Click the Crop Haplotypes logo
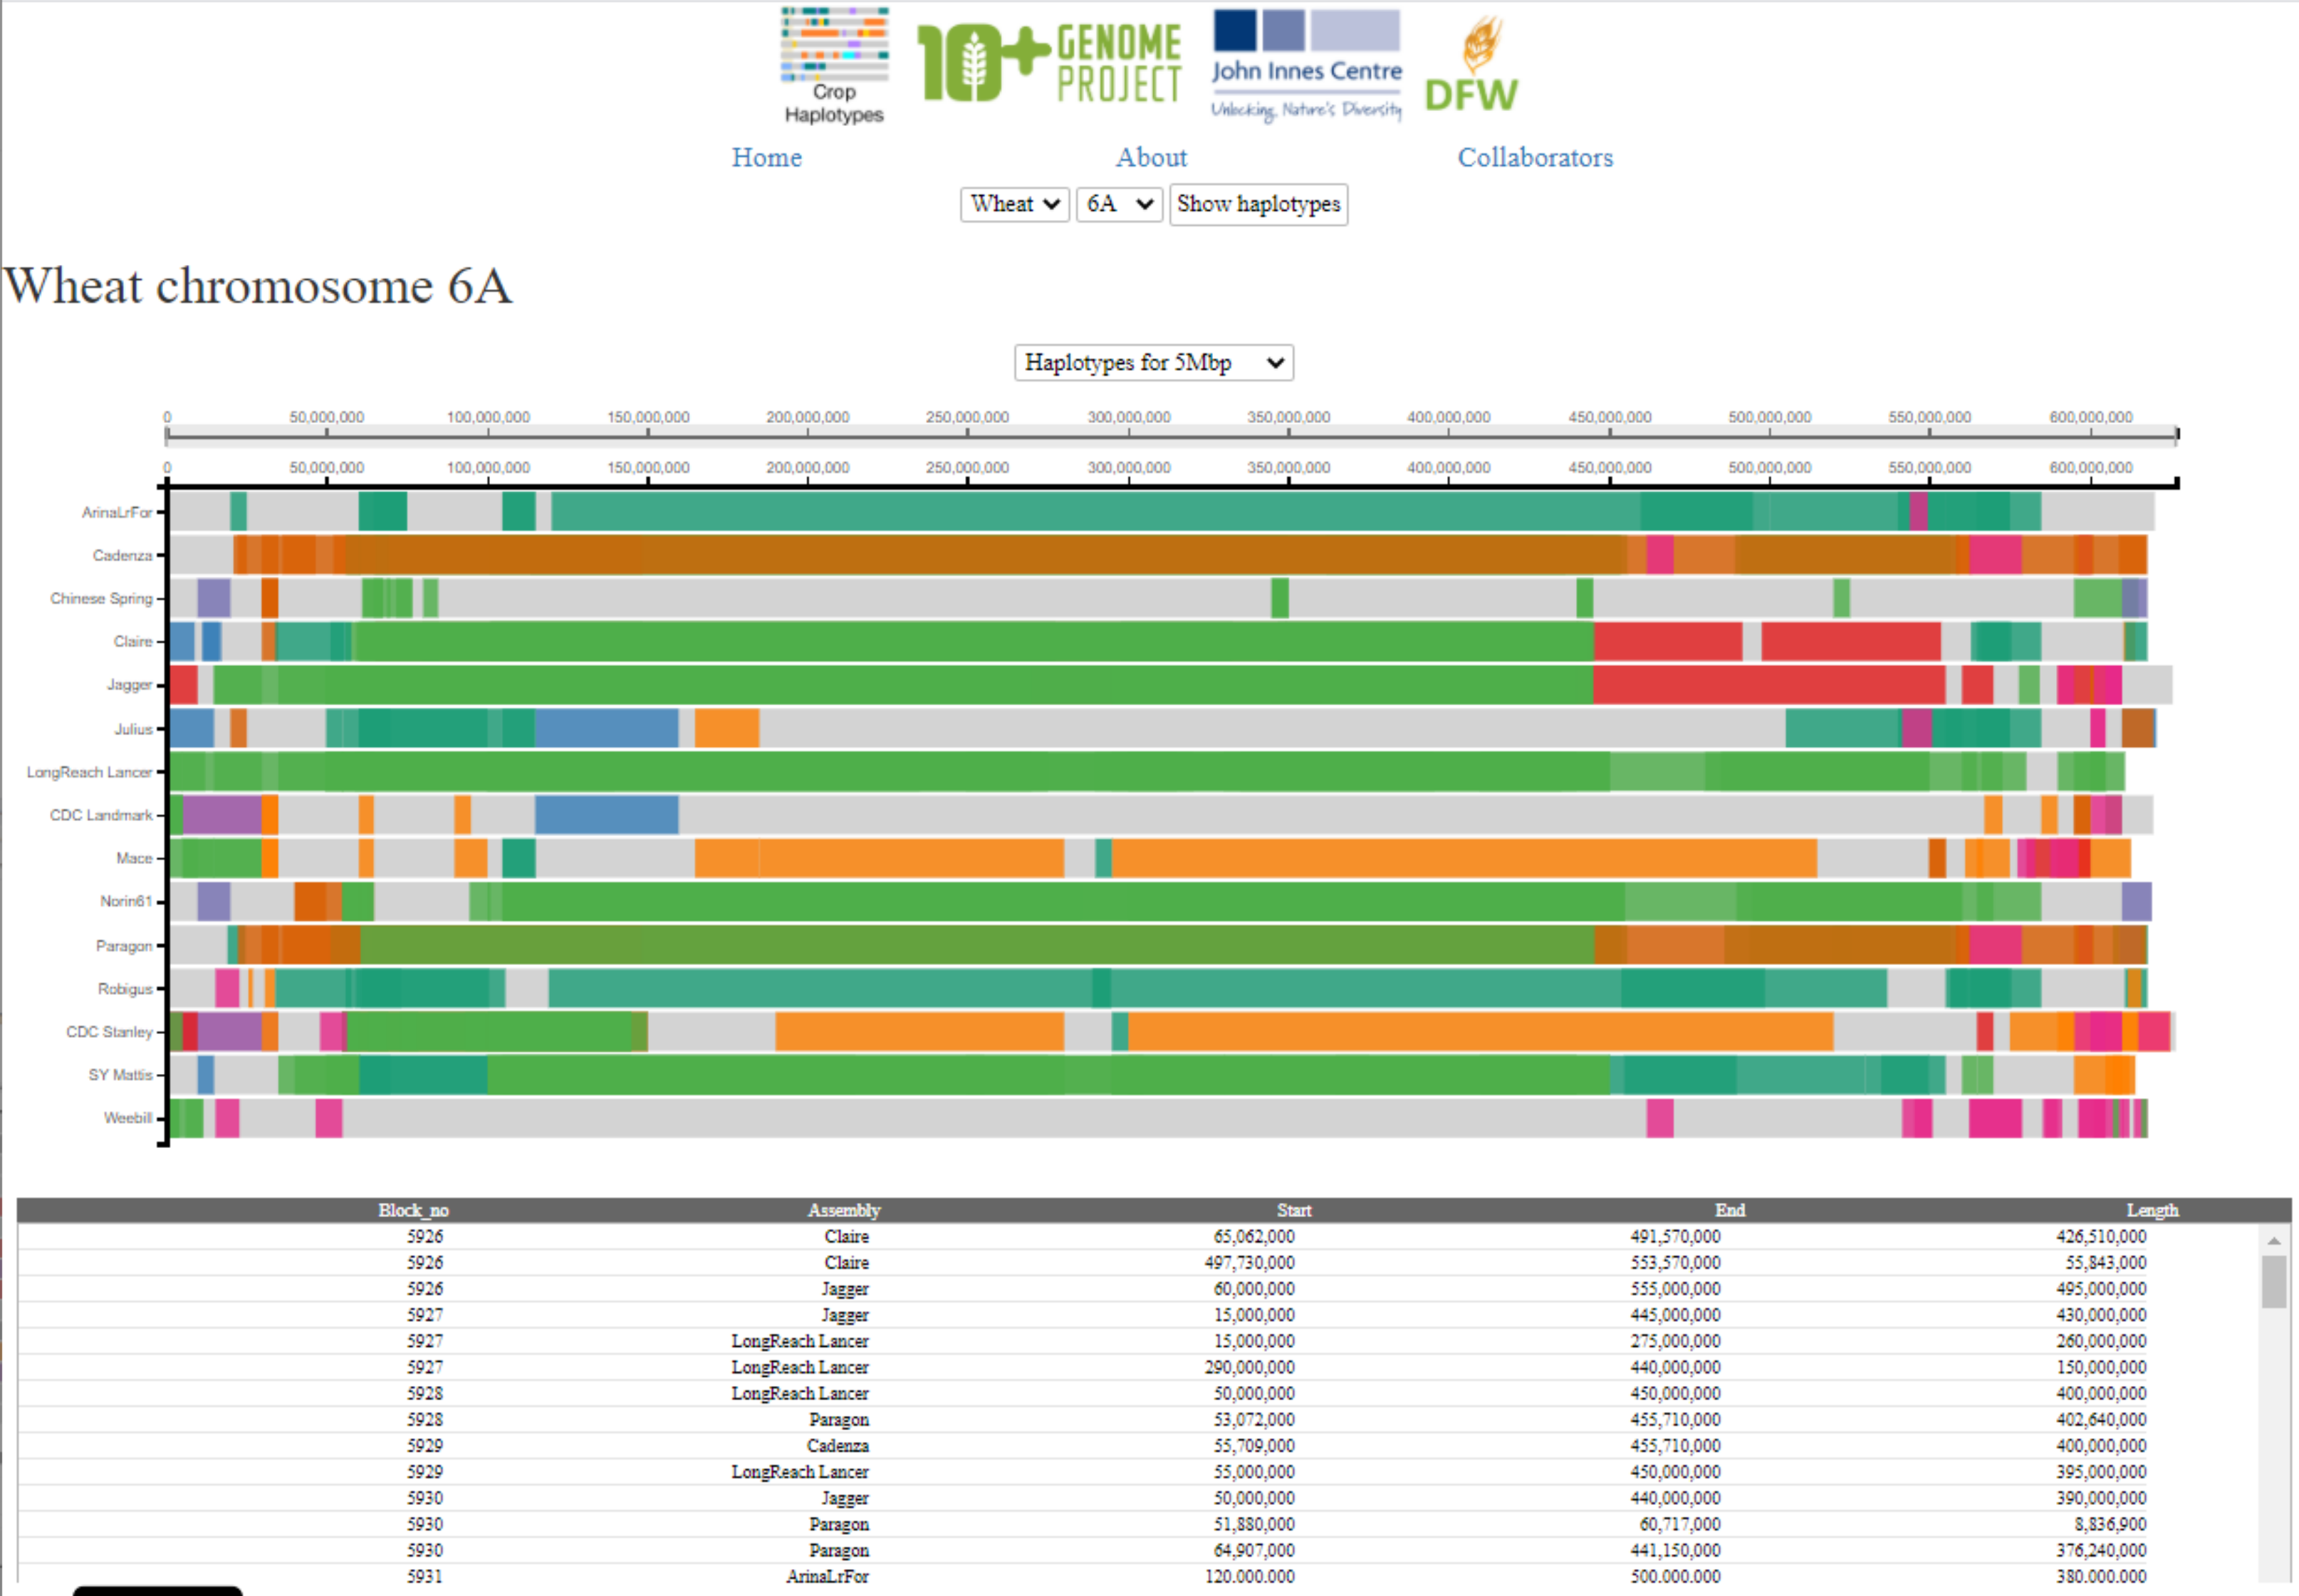The width and height of the screenshot is (2299, 1596). coord(834,66)
